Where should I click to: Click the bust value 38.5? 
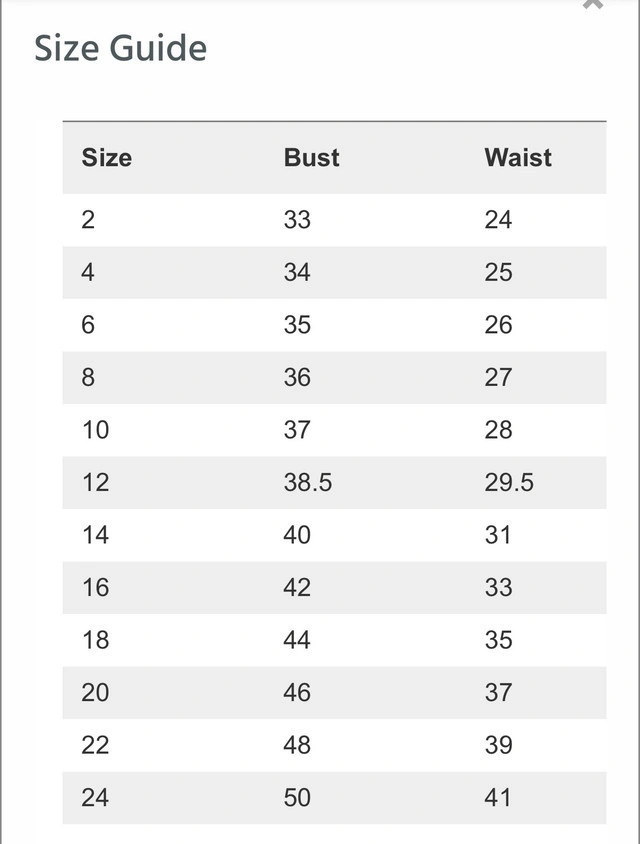pos(308,482)
